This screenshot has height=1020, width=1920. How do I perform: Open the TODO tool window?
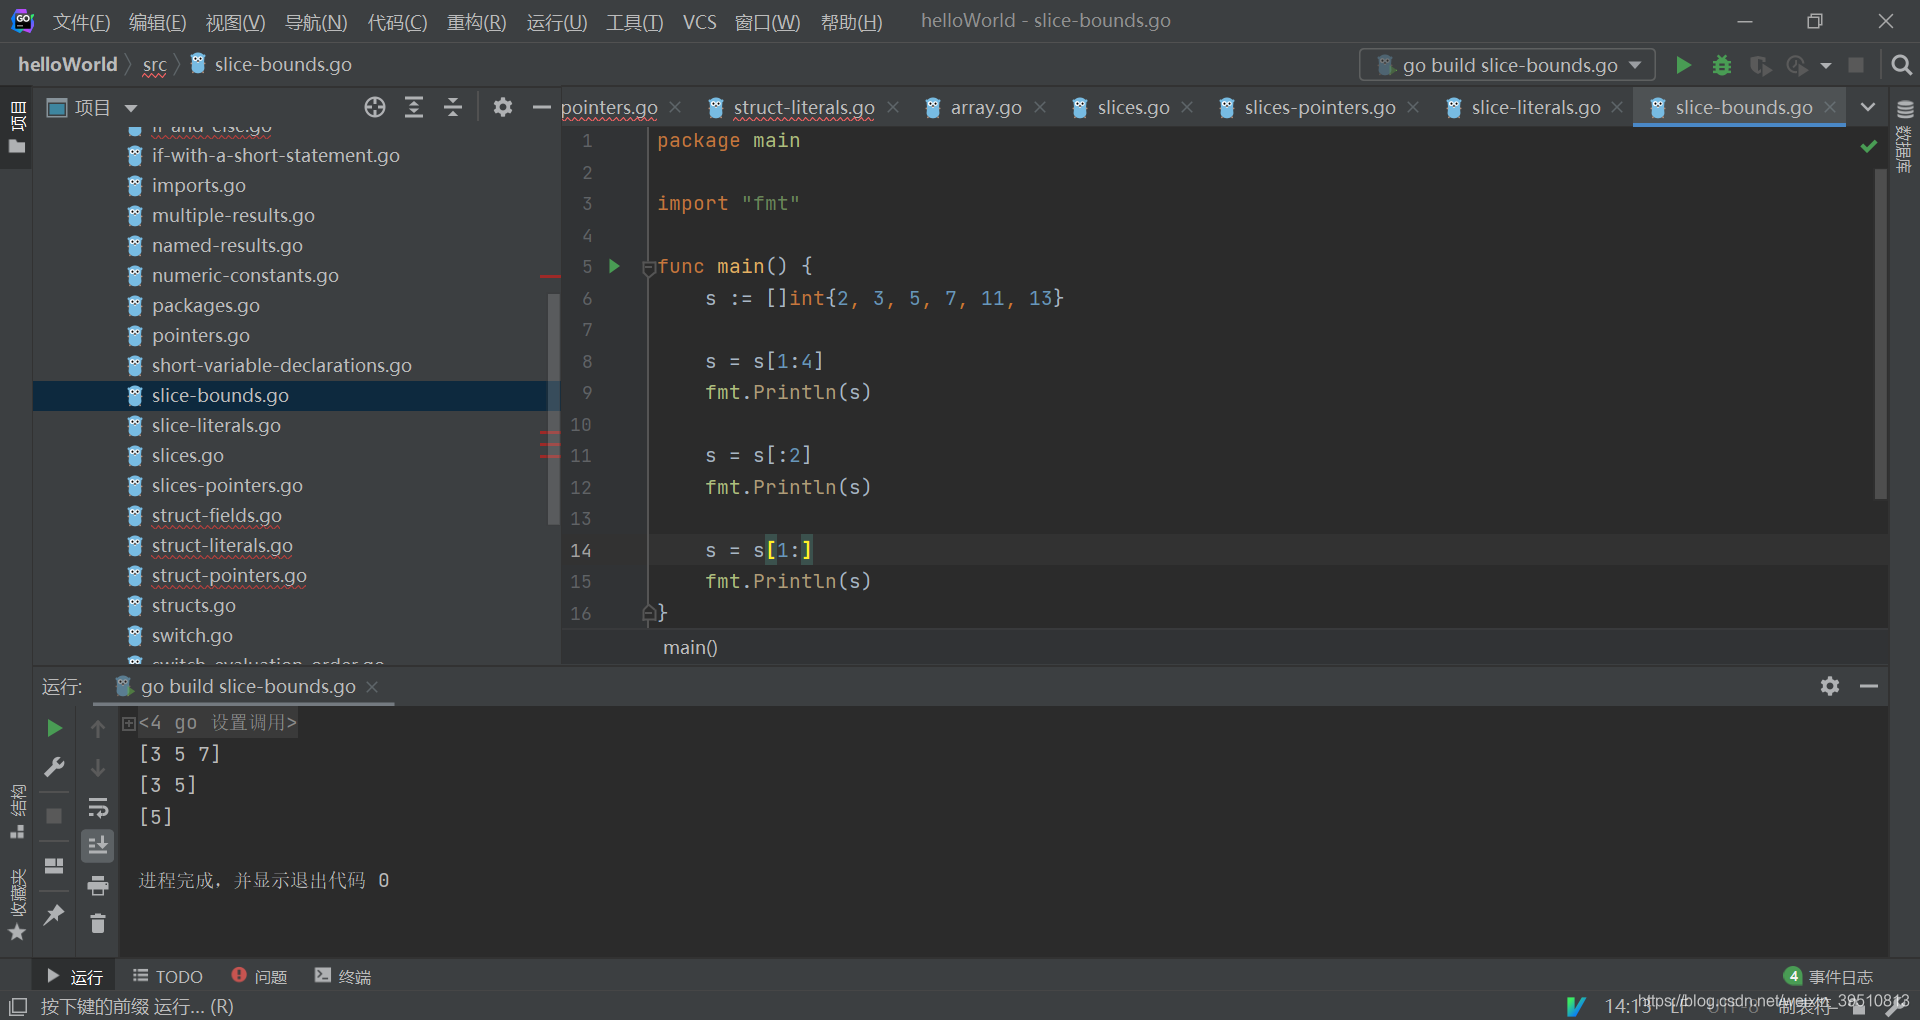click(x=168, y=977)
